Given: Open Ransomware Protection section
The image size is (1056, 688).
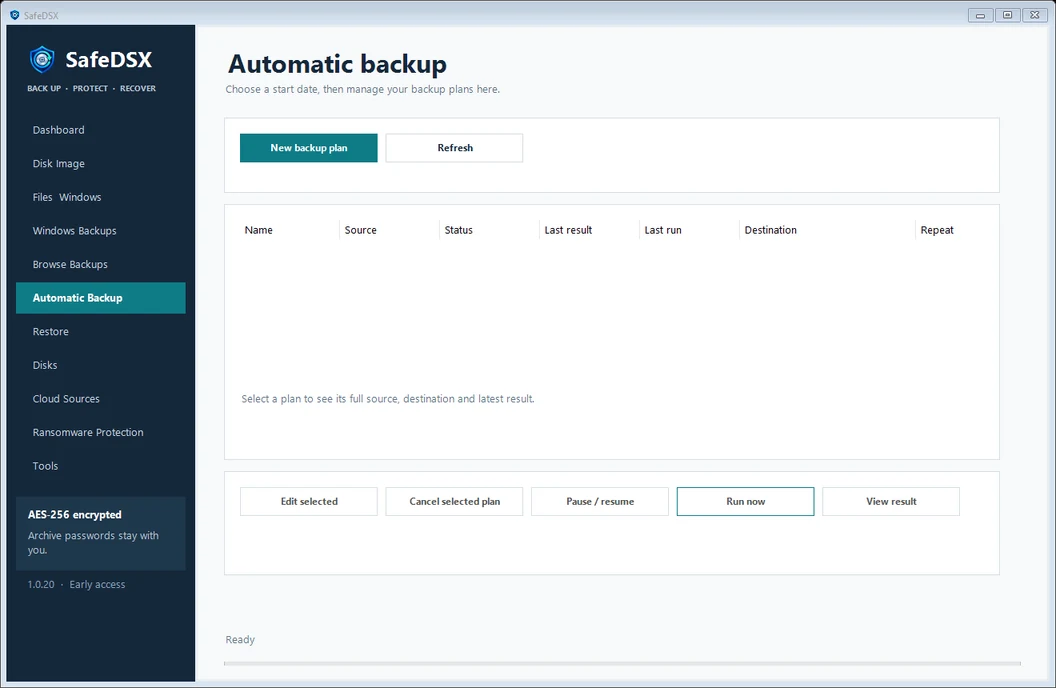Looking at the screenshot, I should [100, 432].
